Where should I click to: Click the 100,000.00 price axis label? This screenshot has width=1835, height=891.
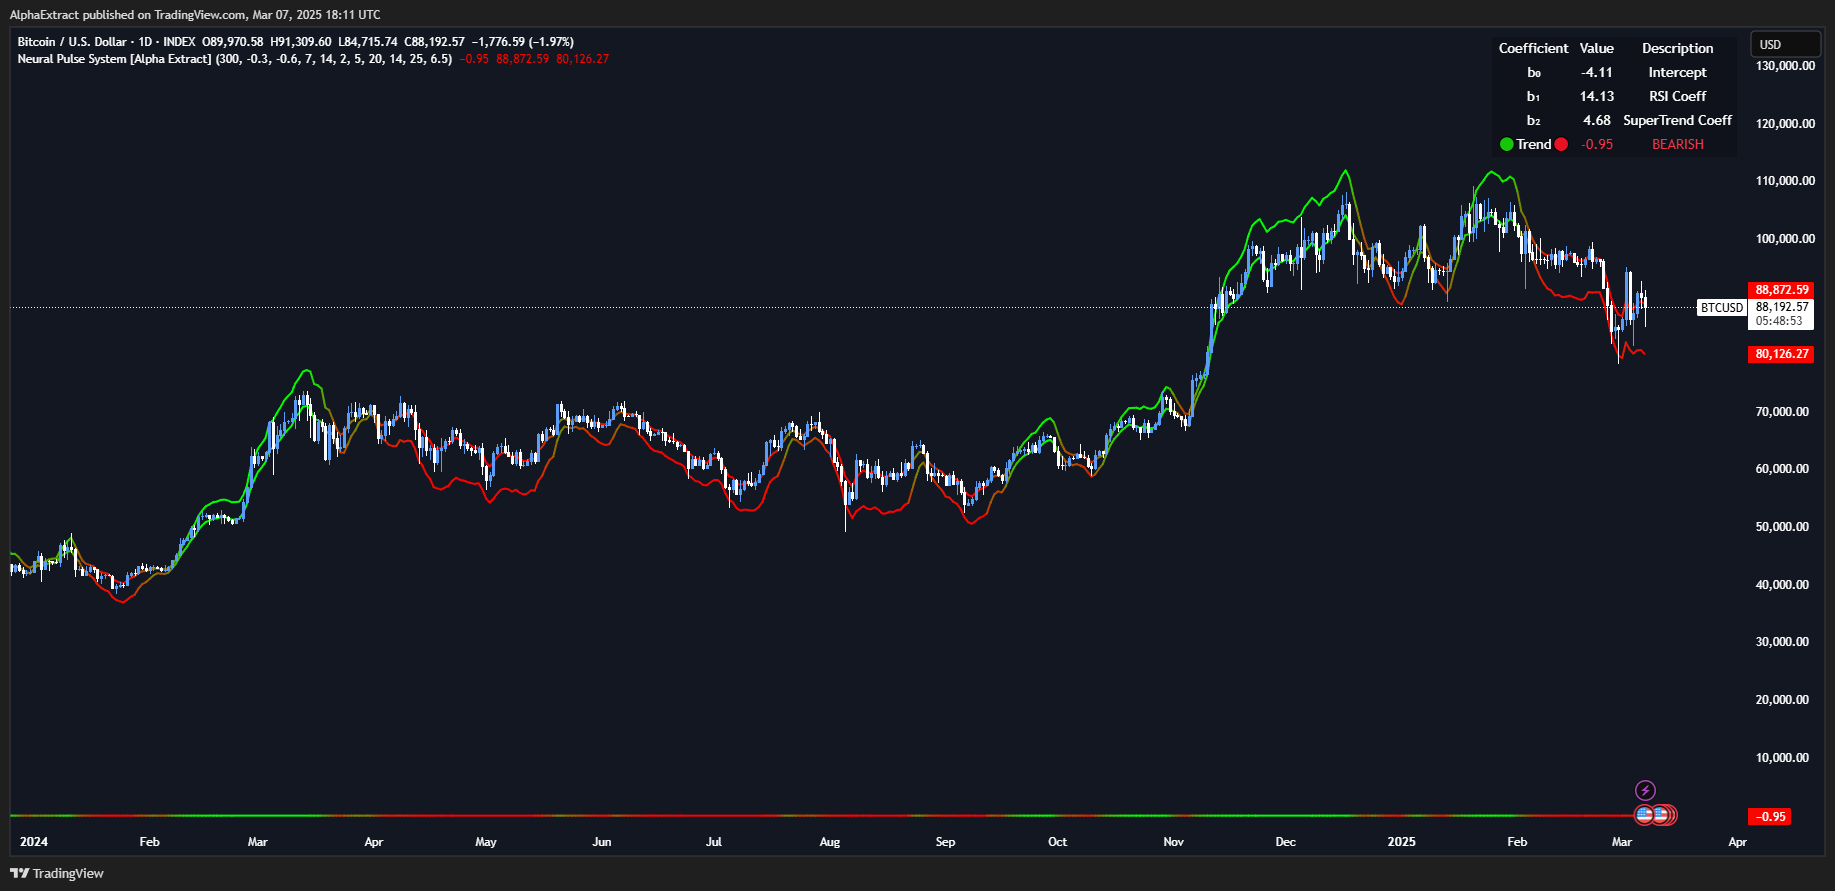(x=1785, y=239)
